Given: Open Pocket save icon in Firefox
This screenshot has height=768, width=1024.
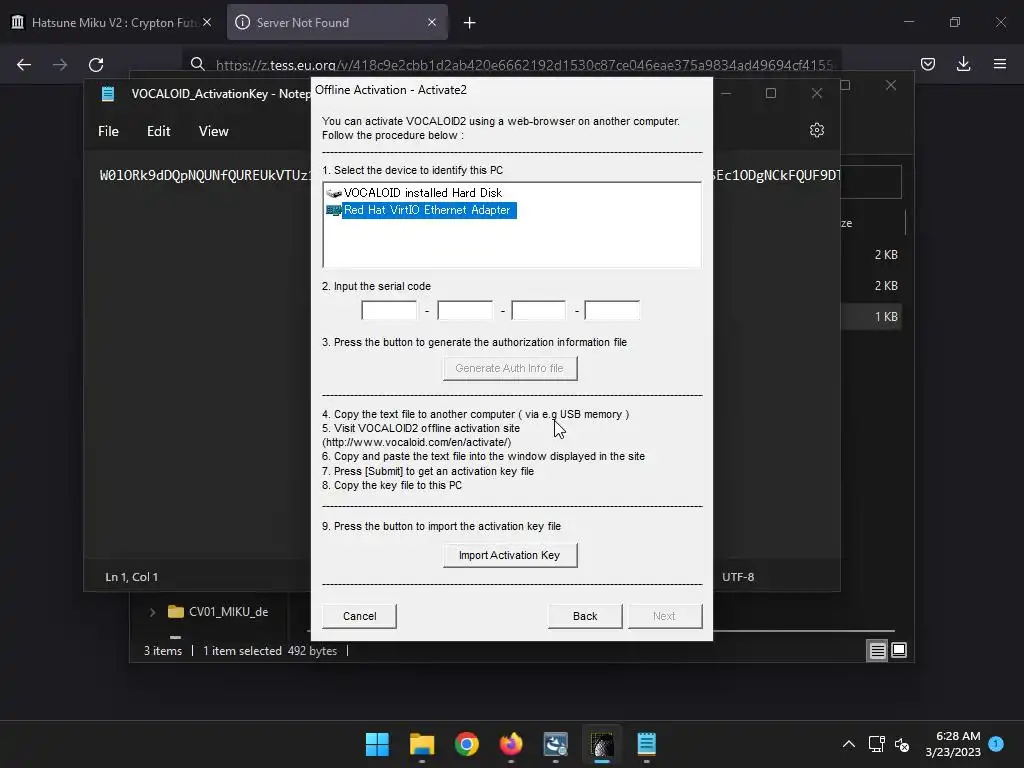Looking at the screenshot, I should point(928,64).
